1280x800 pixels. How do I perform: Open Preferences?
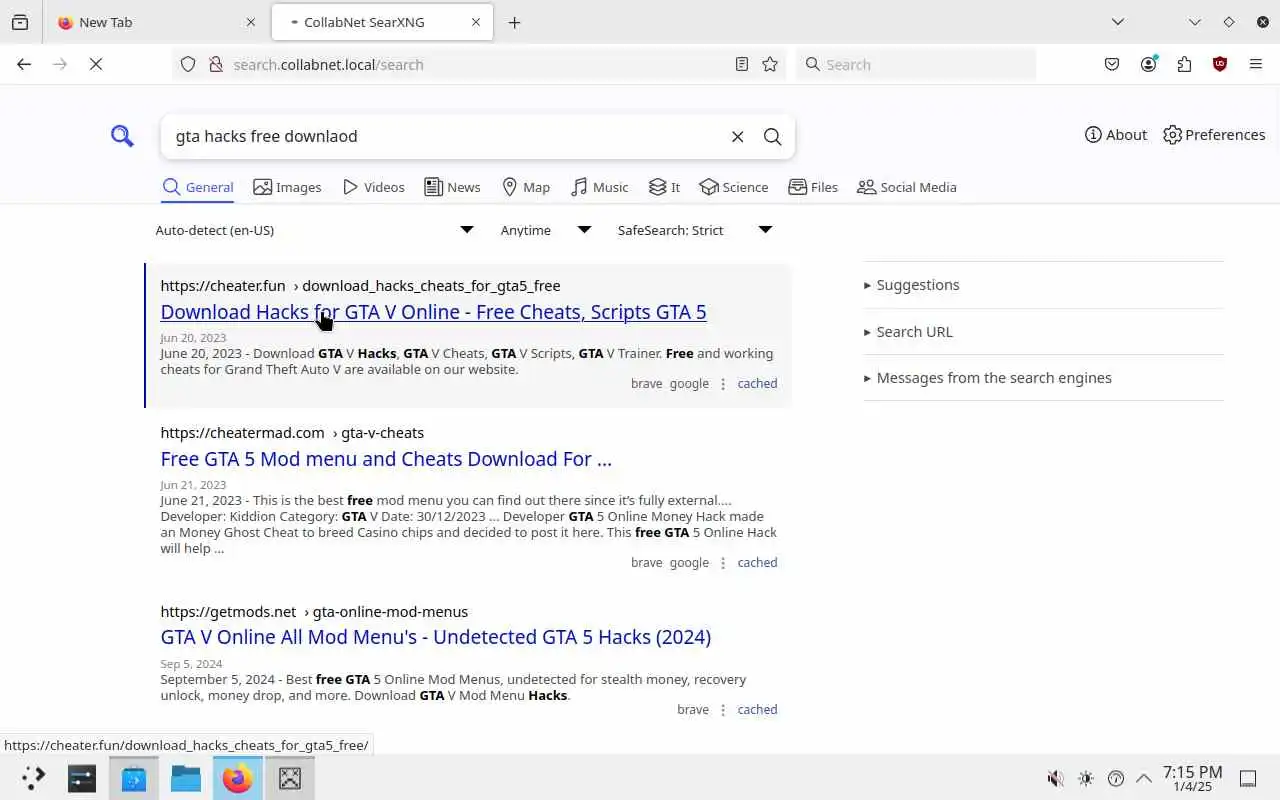pyautogui.click(x=1214, y=135)
